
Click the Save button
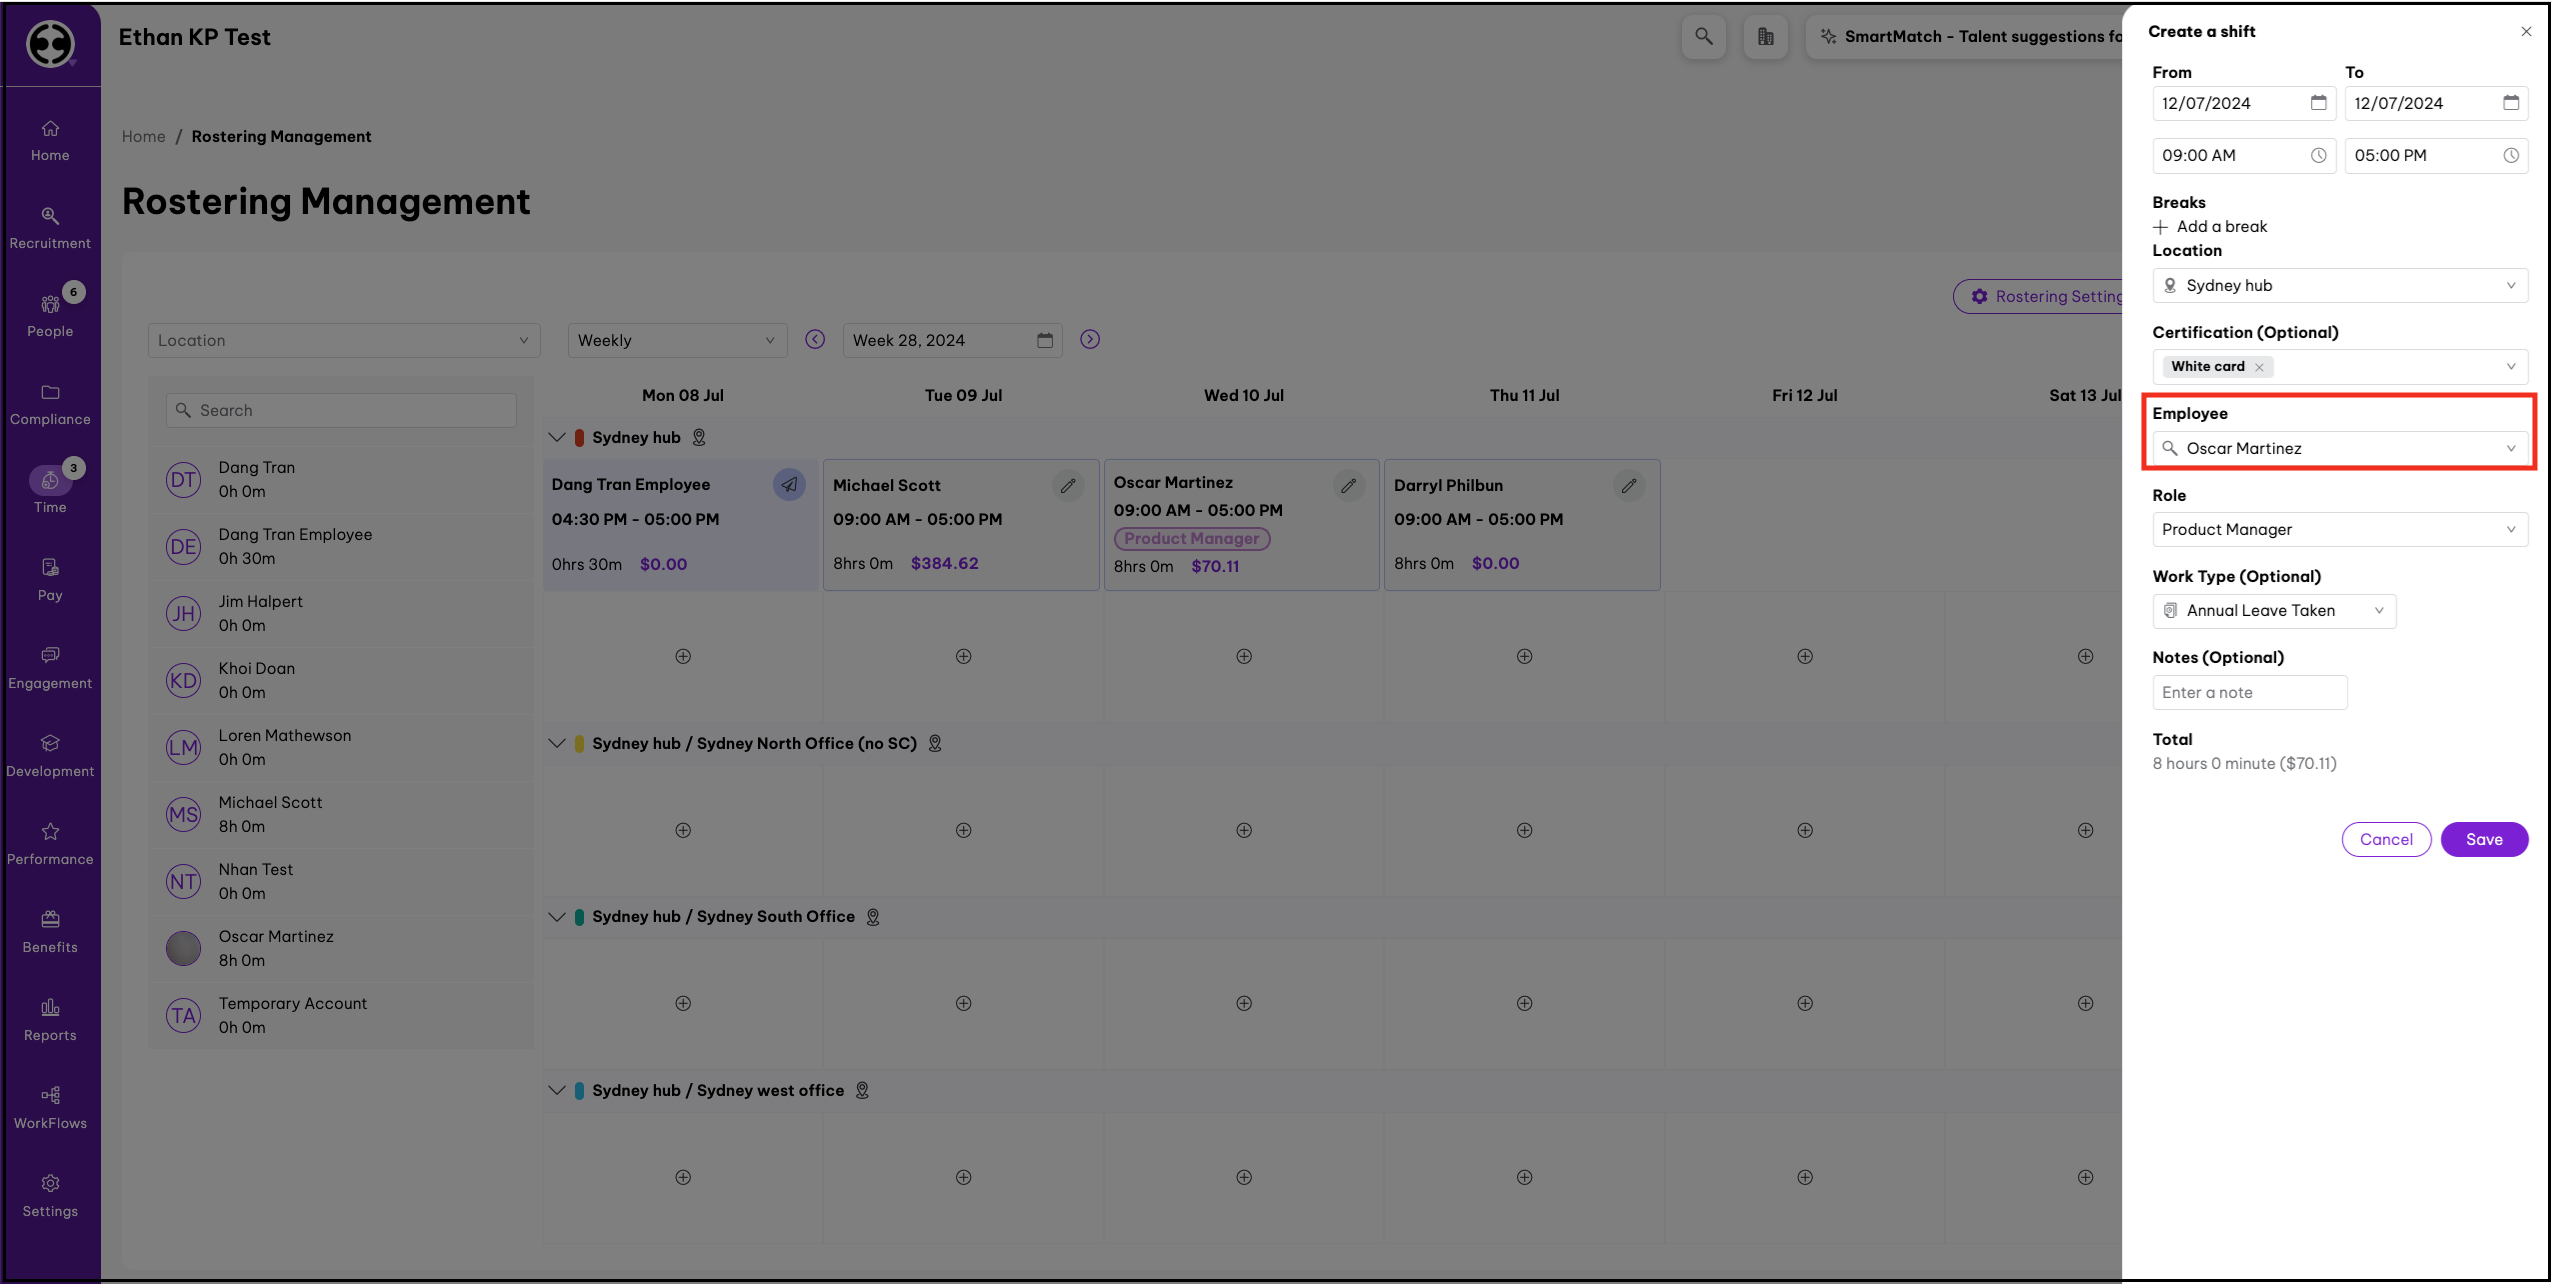2483,840
